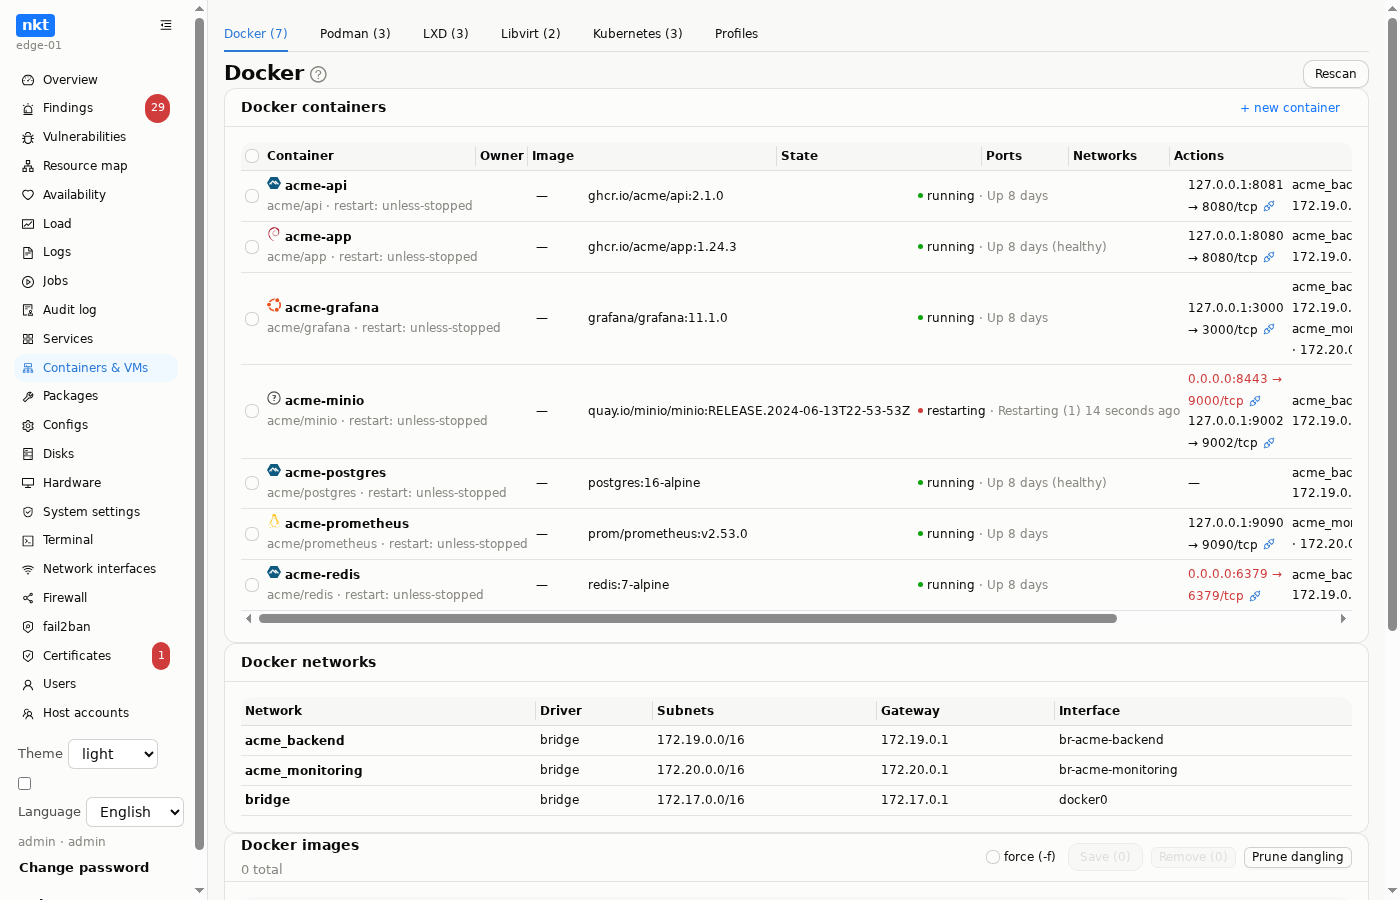
Task: Click the Vulnerabilities sidebar icon
Action: click(x=28, y=137)
